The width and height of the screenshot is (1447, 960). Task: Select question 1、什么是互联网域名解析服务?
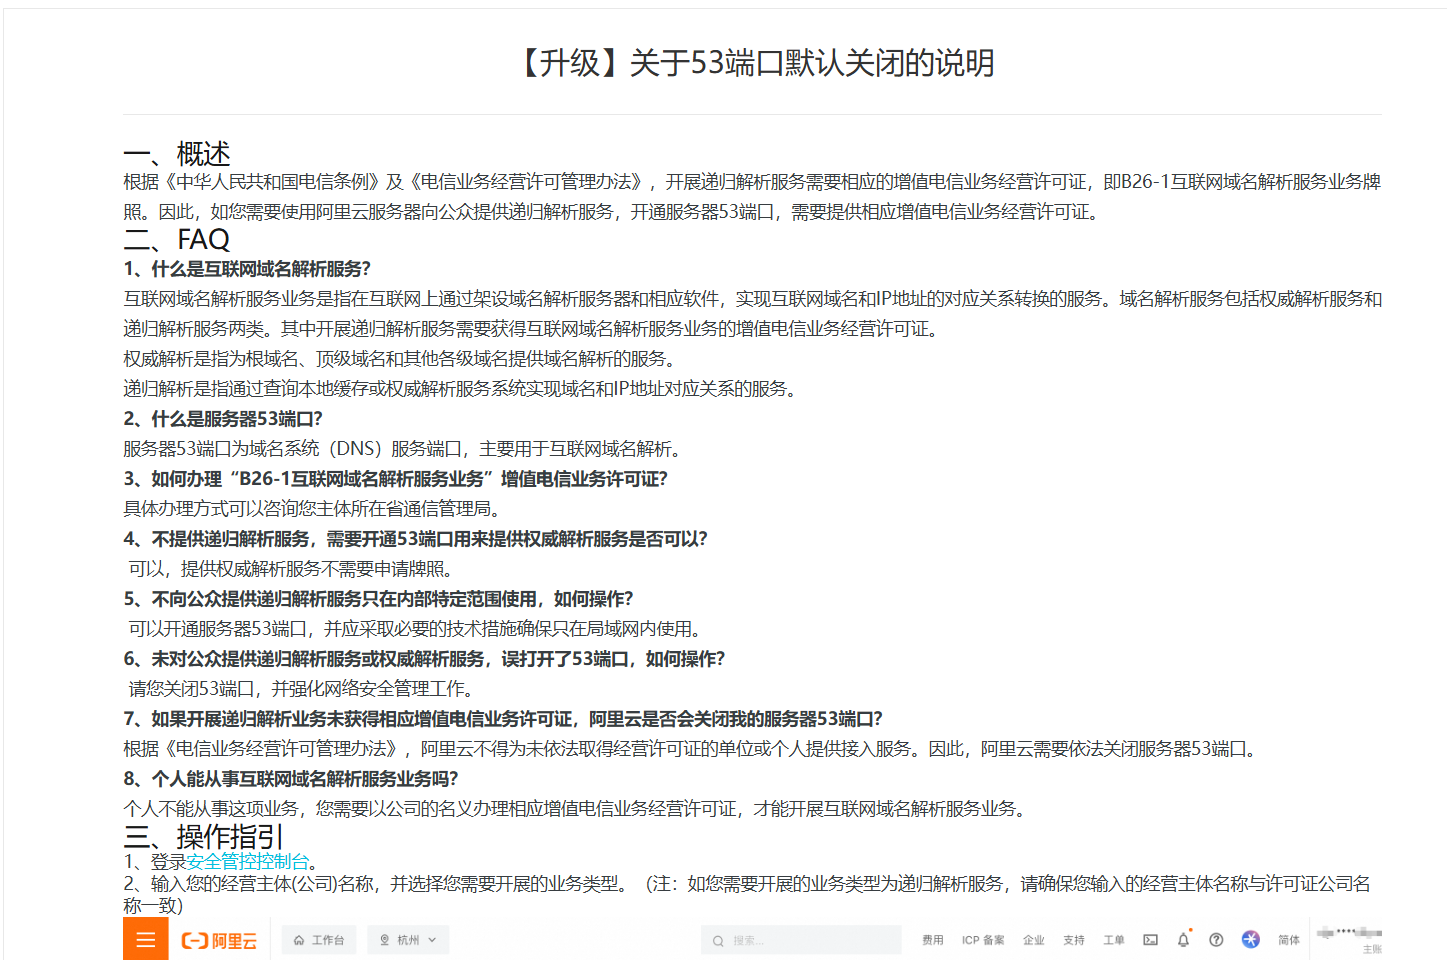(x=247, y=269)
